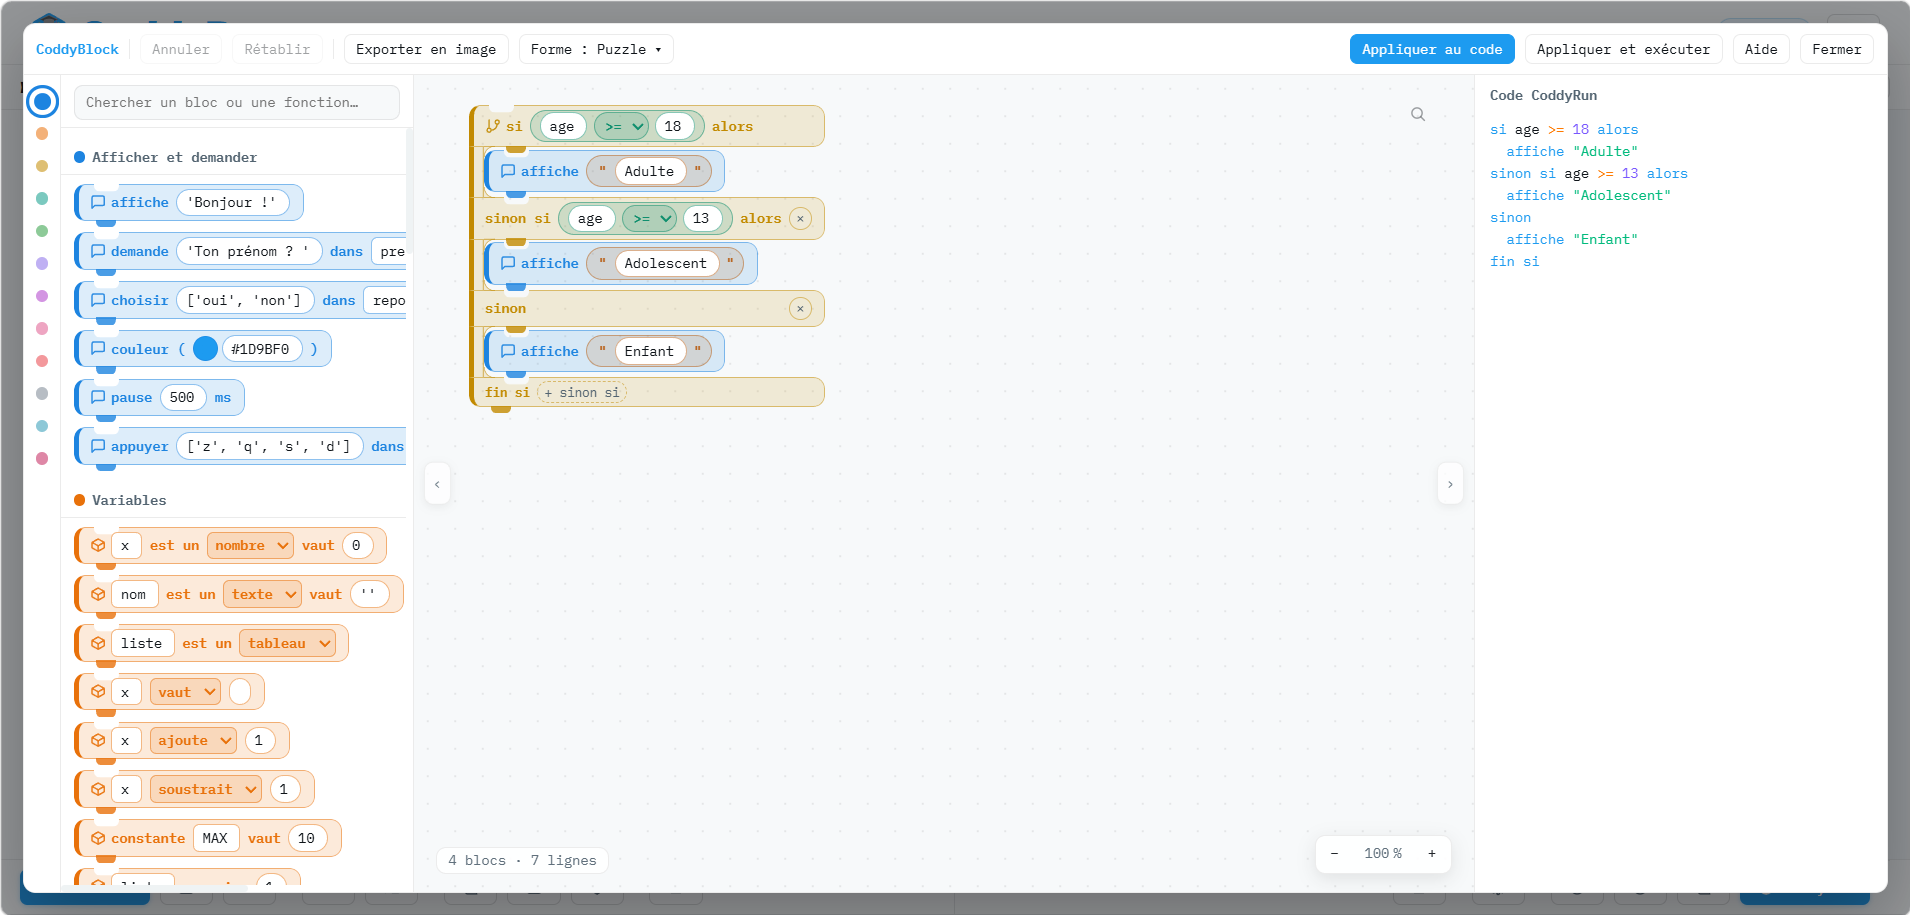Remove the 'sinon si' branch with its x
Viewport: 1910px width, 915px height.
click(x=800, y=219)
